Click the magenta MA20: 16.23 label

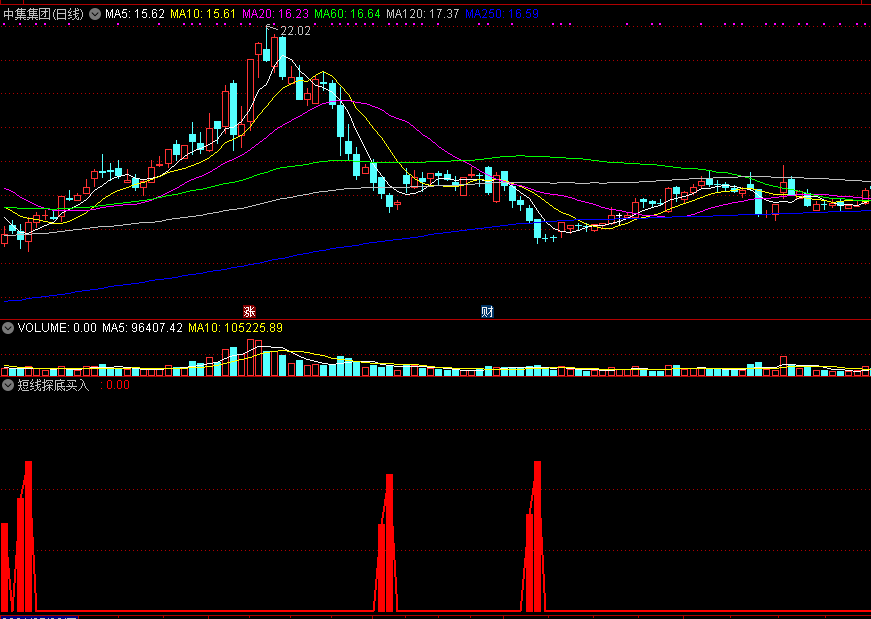[x=276, y=14]
